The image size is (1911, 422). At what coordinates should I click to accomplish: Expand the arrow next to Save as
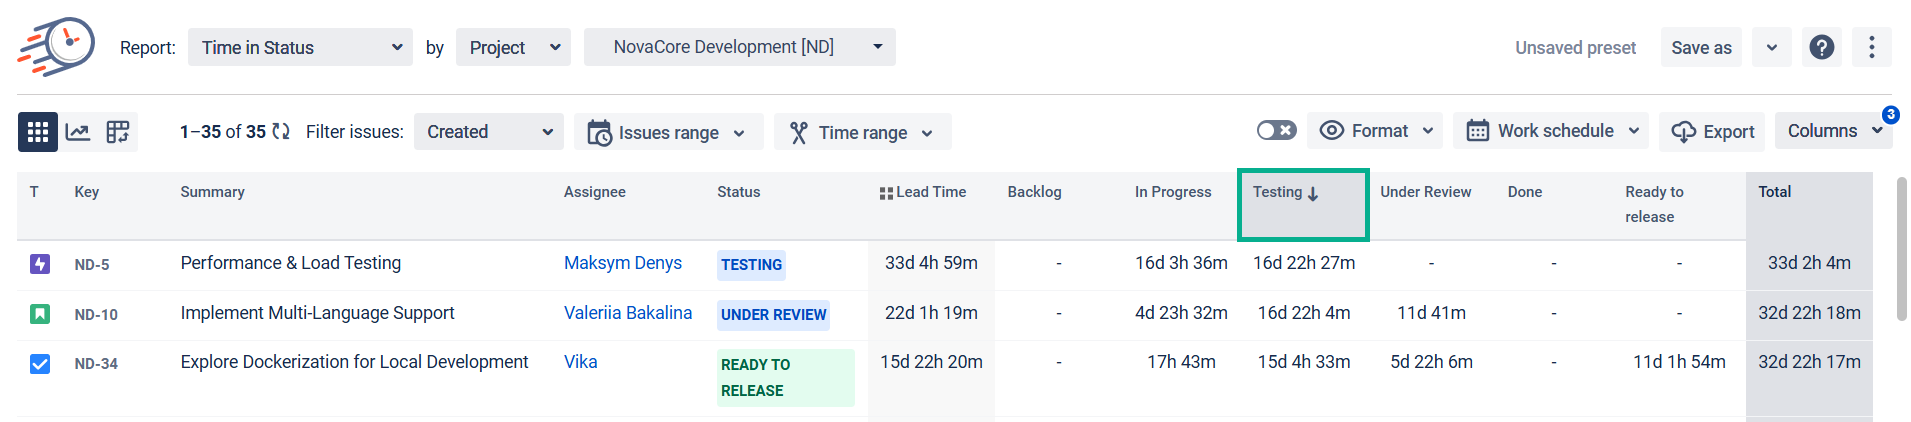(1772, 48)
